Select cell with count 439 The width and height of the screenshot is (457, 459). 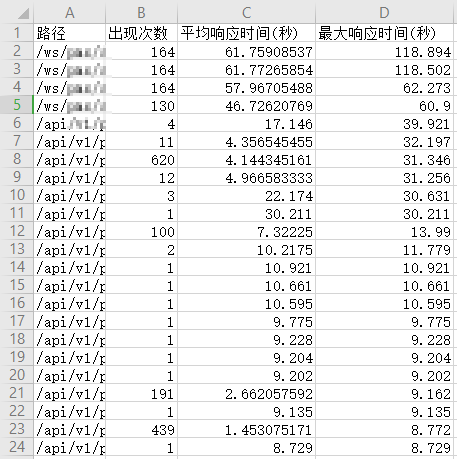141,429
